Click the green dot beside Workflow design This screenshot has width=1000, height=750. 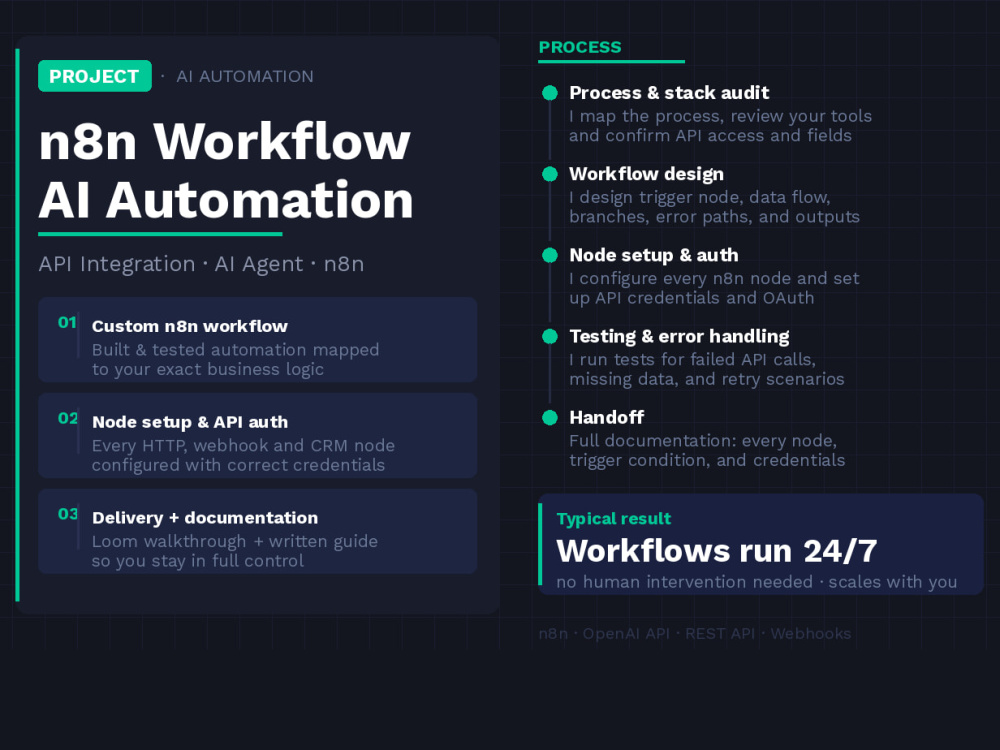(x=550, y=174)
